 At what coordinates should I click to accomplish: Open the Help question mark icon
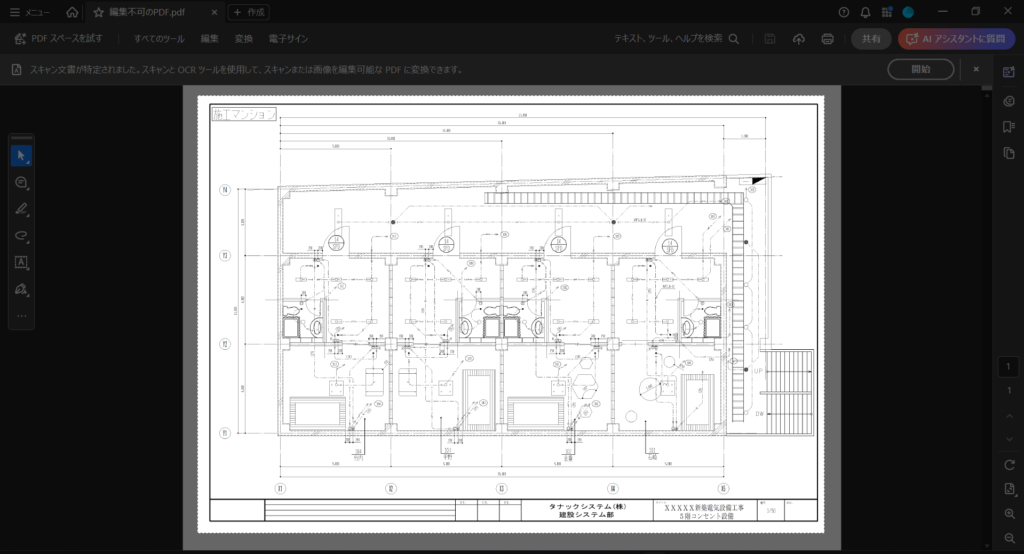(844, 12)
